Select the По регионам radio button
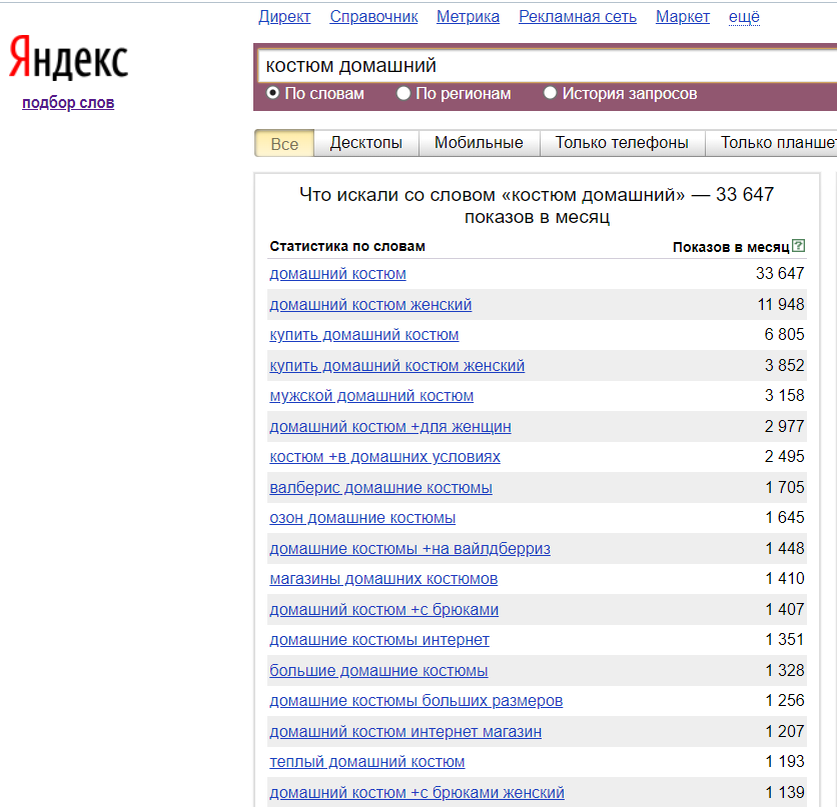Viewport: 837px width, 807px height. [x=403, y=93]
